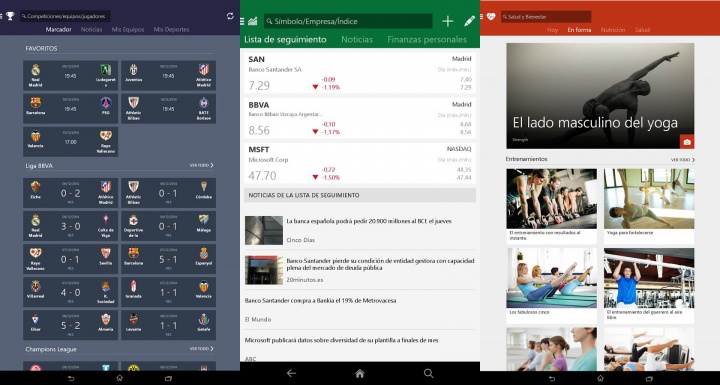This screenshot has width=720, height=385.
Task: Open camera slideshow icon on yoga article
Action: (x=687, y=142)
